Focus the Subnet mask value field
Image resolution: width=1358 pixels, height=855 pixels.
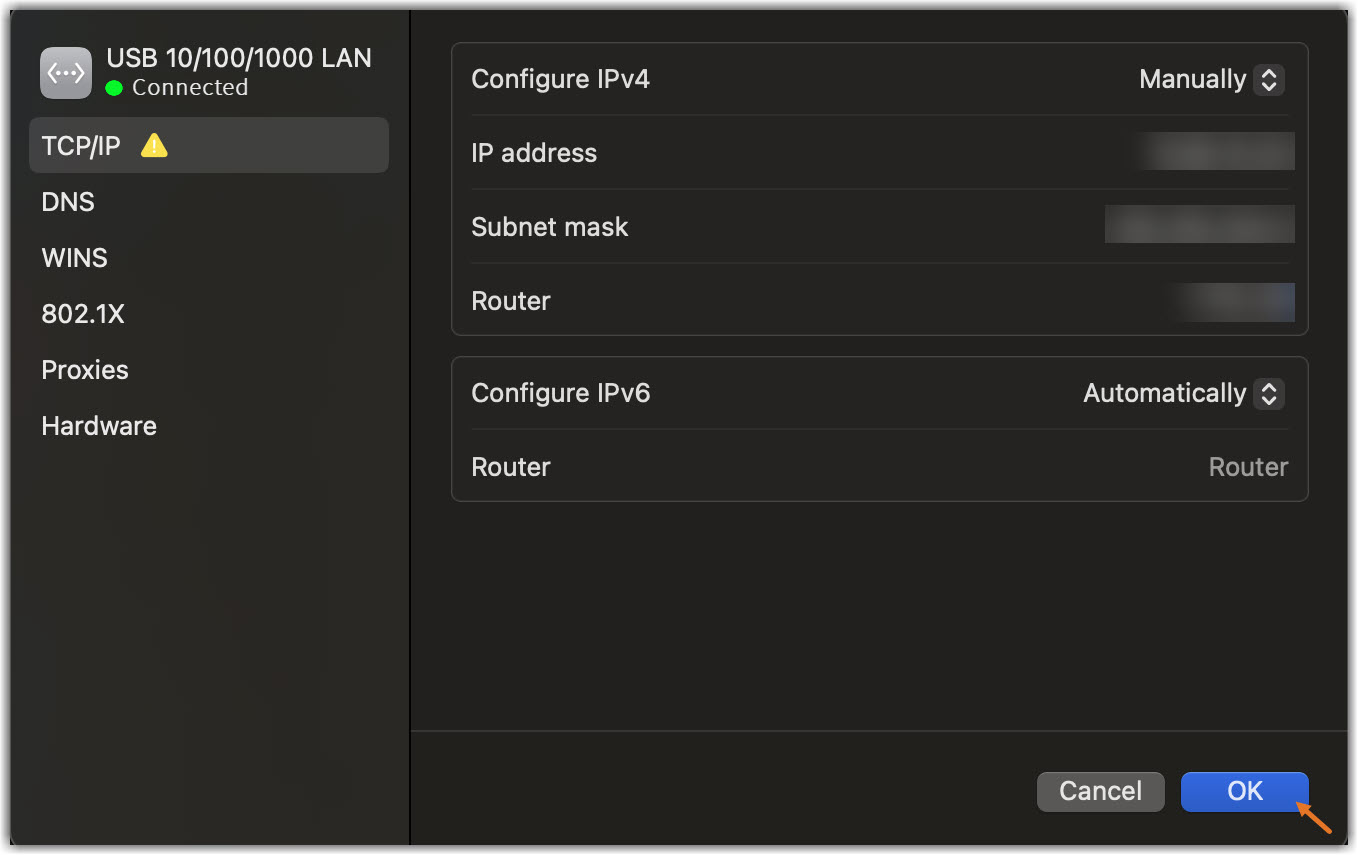(1199, 225)
